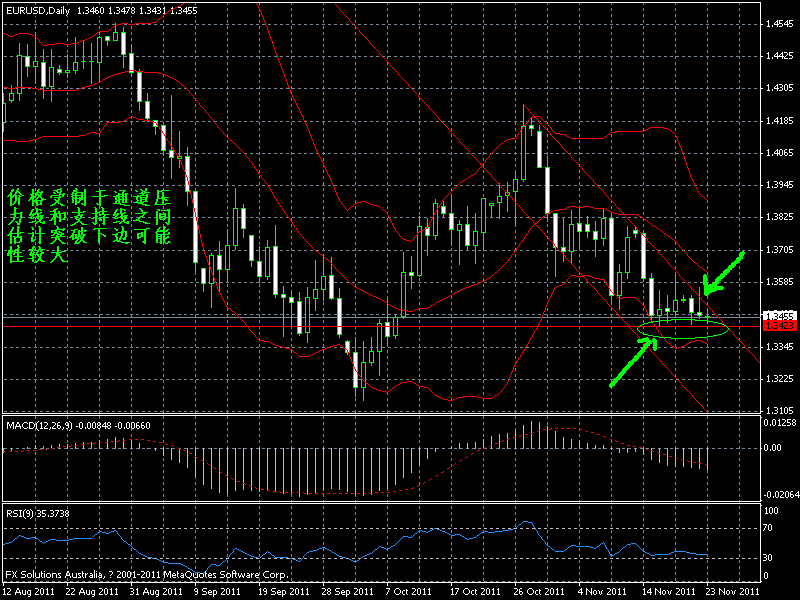The height and width of the screenshot is (600, 800).
Task: Select the red horizontal support line
Action: coord(383,326)
